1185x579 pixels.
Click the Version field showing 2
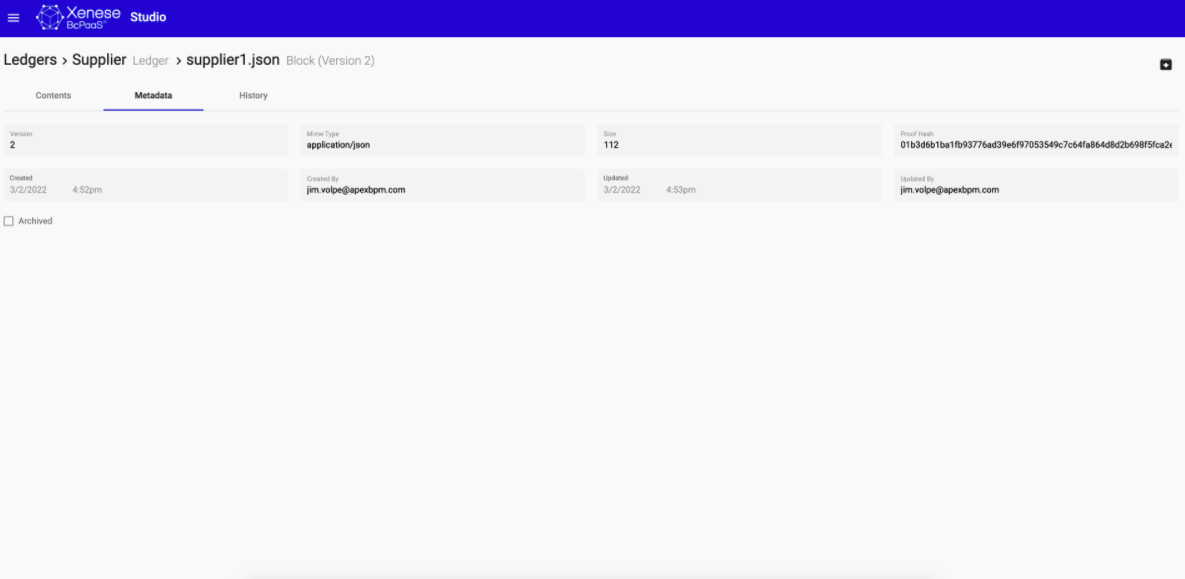tap(146, 140)
